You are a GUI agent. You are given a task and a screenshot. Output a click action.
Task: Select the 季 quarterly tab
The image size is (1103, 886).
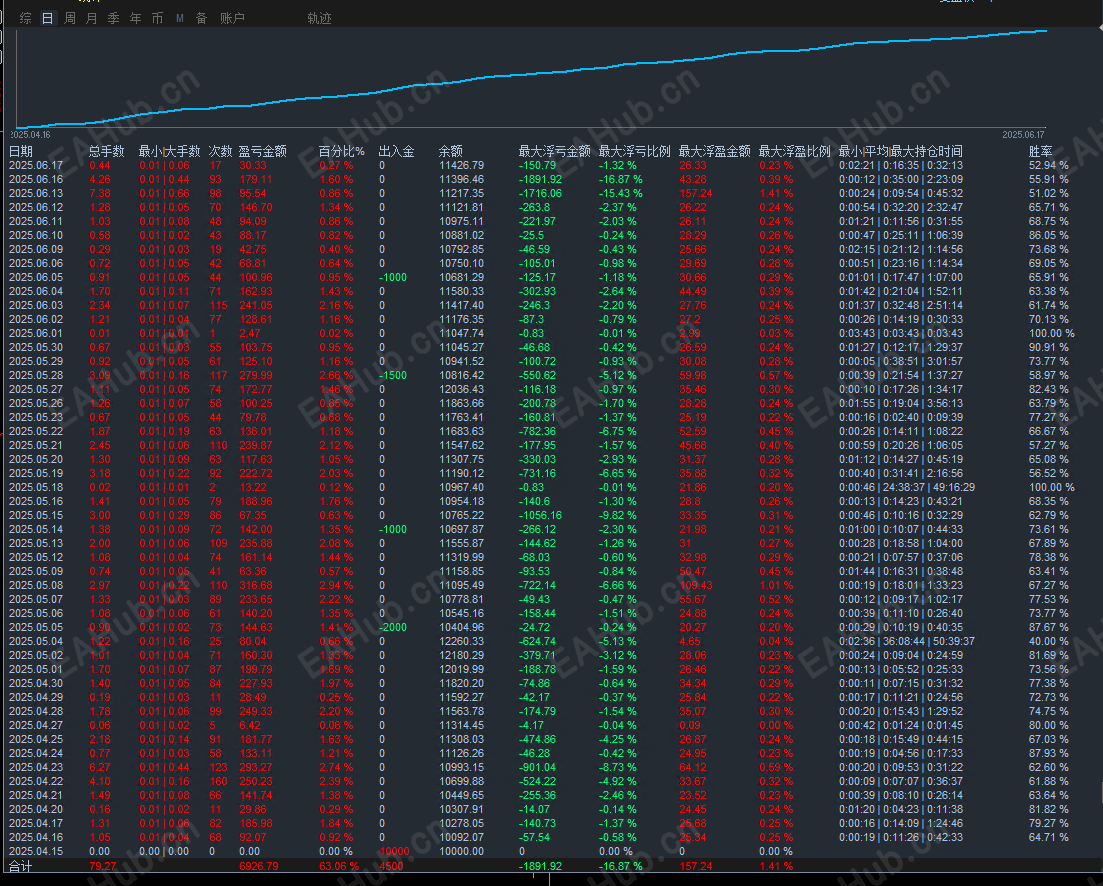point(113,18)
